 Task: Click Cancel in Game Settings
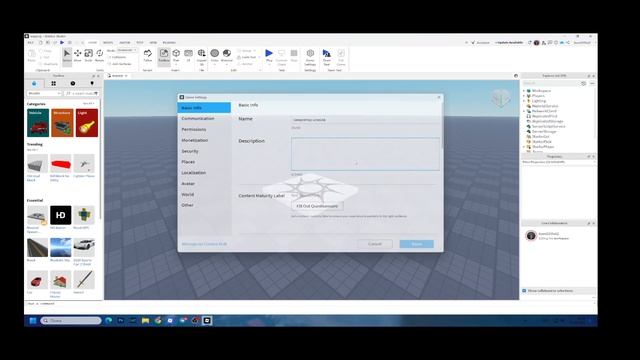coord(375,244)
